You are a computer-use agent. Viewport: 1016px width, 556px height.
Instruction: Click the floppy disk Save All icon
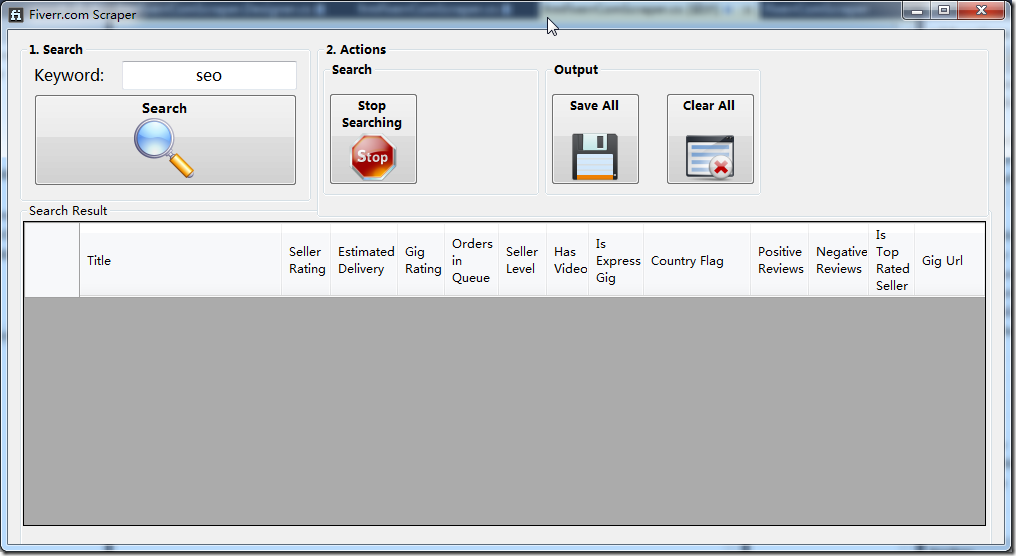pyautogui.click(x=595, y=157)
